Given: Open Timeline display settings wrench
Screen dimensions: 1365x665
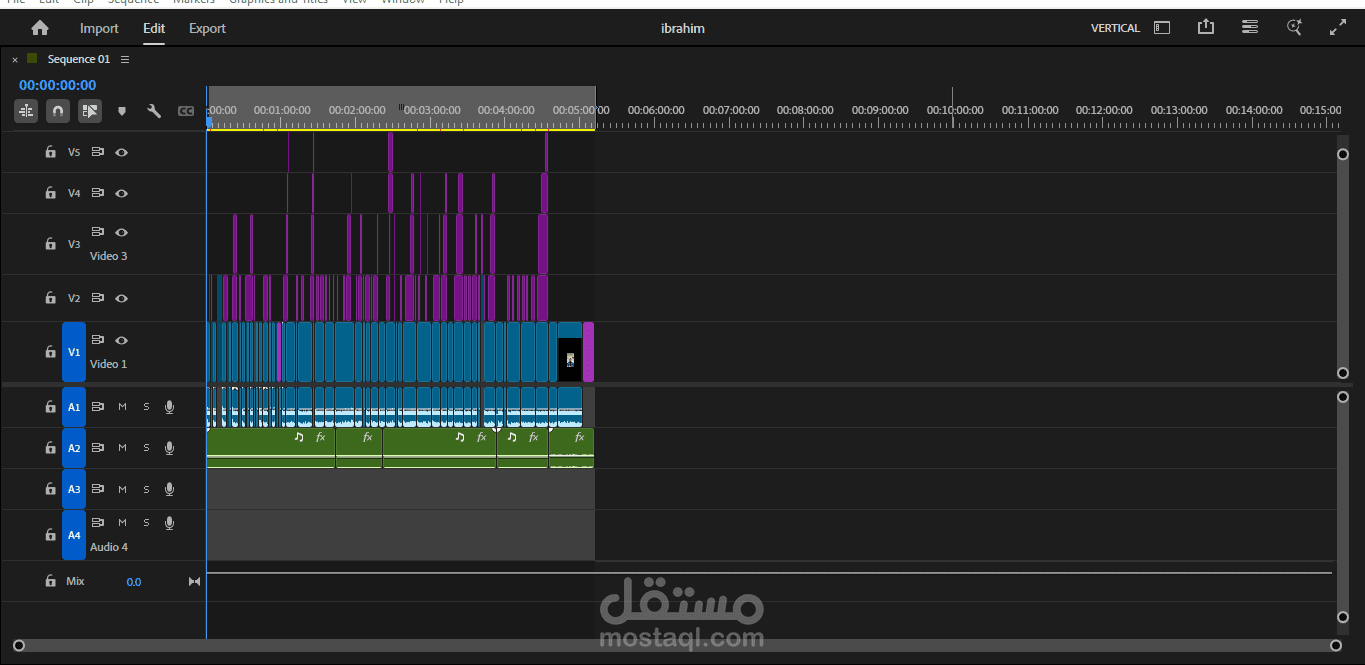Looking at the screenshot, I should coord(154,111).
